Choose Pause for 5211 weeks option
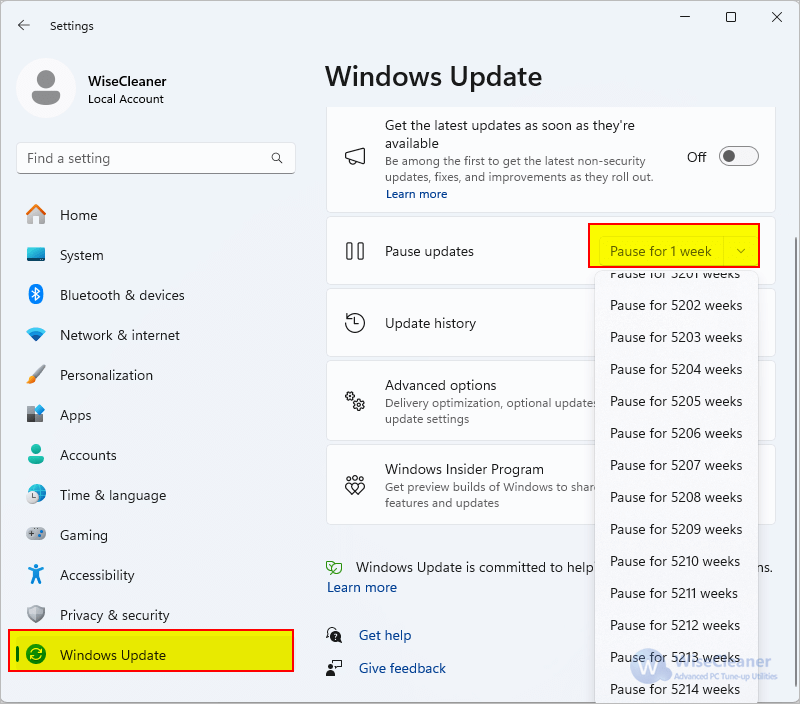Image resolution: width=800 pixels, height=704 pixels. 676,593
